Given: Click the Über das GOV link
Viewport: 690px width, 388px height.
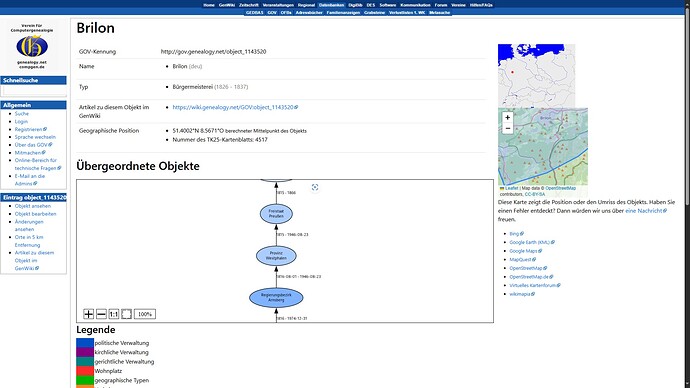Looking at the screenshot, I should pyautogui.click(x=33, y=145).
